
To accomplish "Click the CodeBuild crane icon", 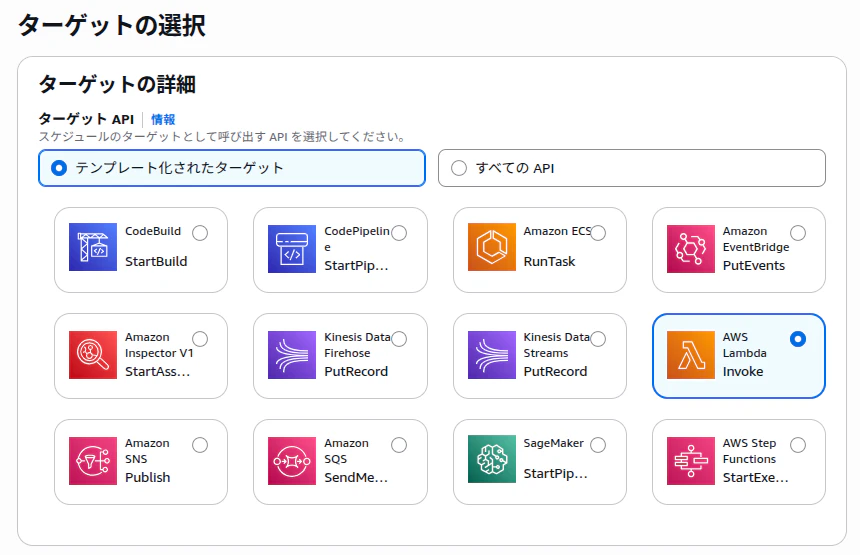I will coord(93,247).
